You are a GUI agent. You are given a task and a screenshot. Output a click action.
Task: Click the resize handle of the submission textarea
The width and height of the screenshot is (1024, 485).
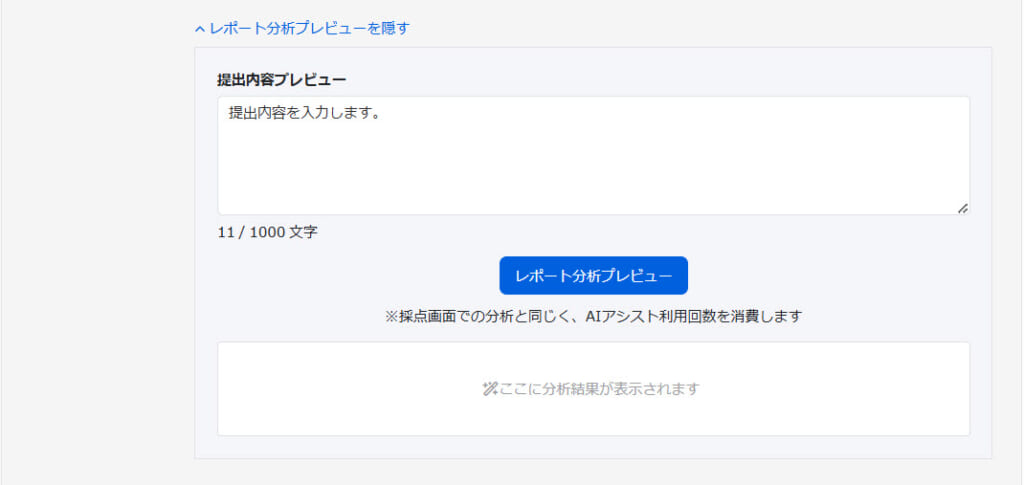[962, 208]
